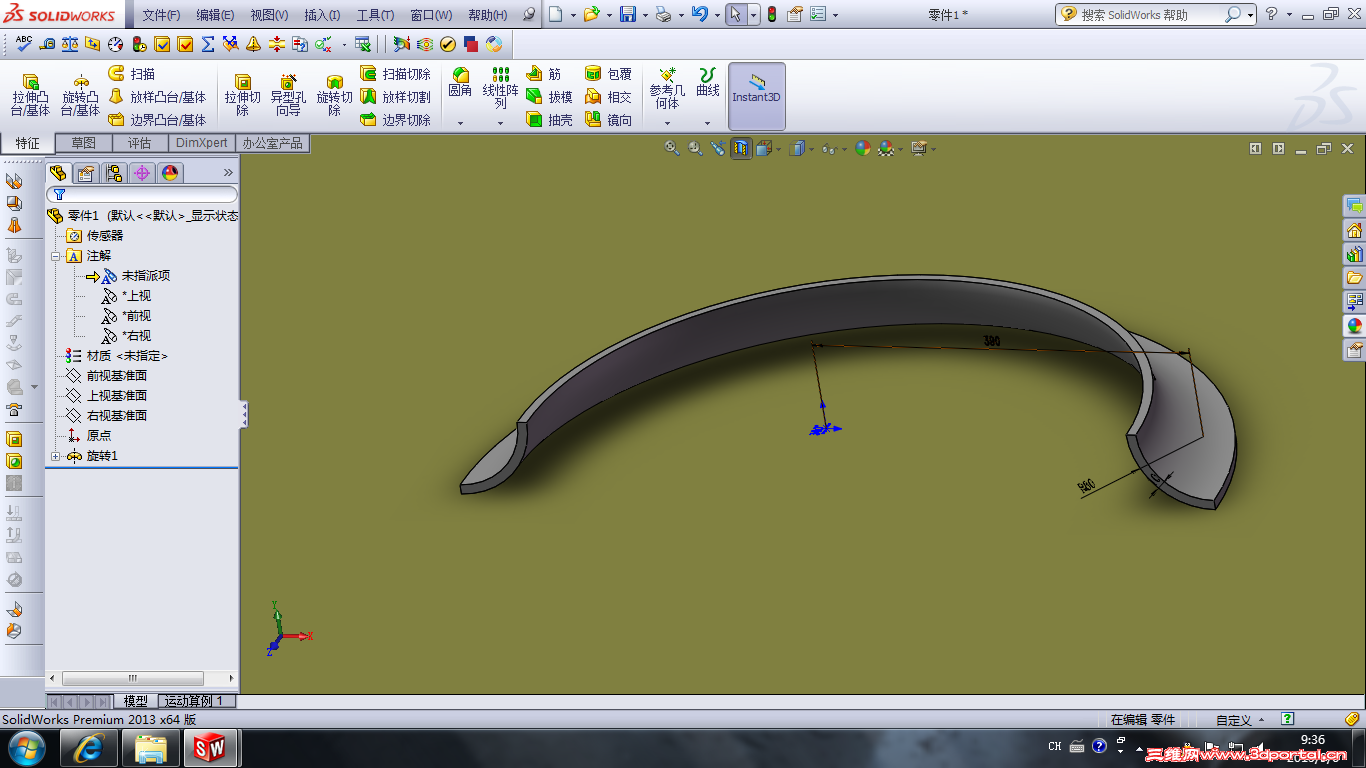This screenshot has height=768, width=1366.
Task: Click the feature tree horizontal scrollbar
Action: tap(132, 678)
